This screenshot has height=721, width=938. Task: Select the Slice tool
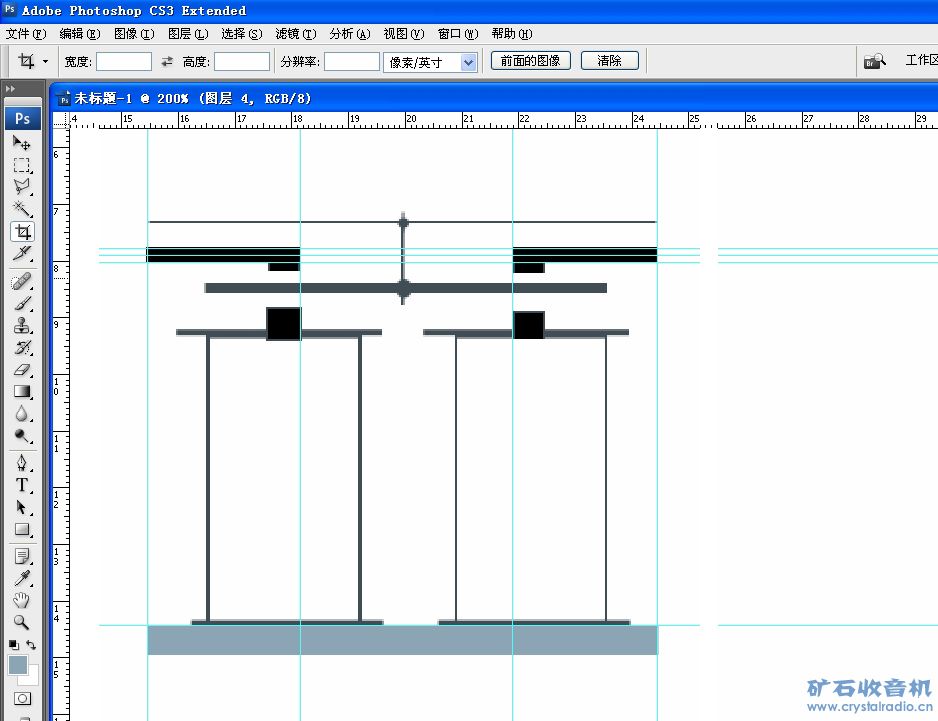tap(22, 253)
